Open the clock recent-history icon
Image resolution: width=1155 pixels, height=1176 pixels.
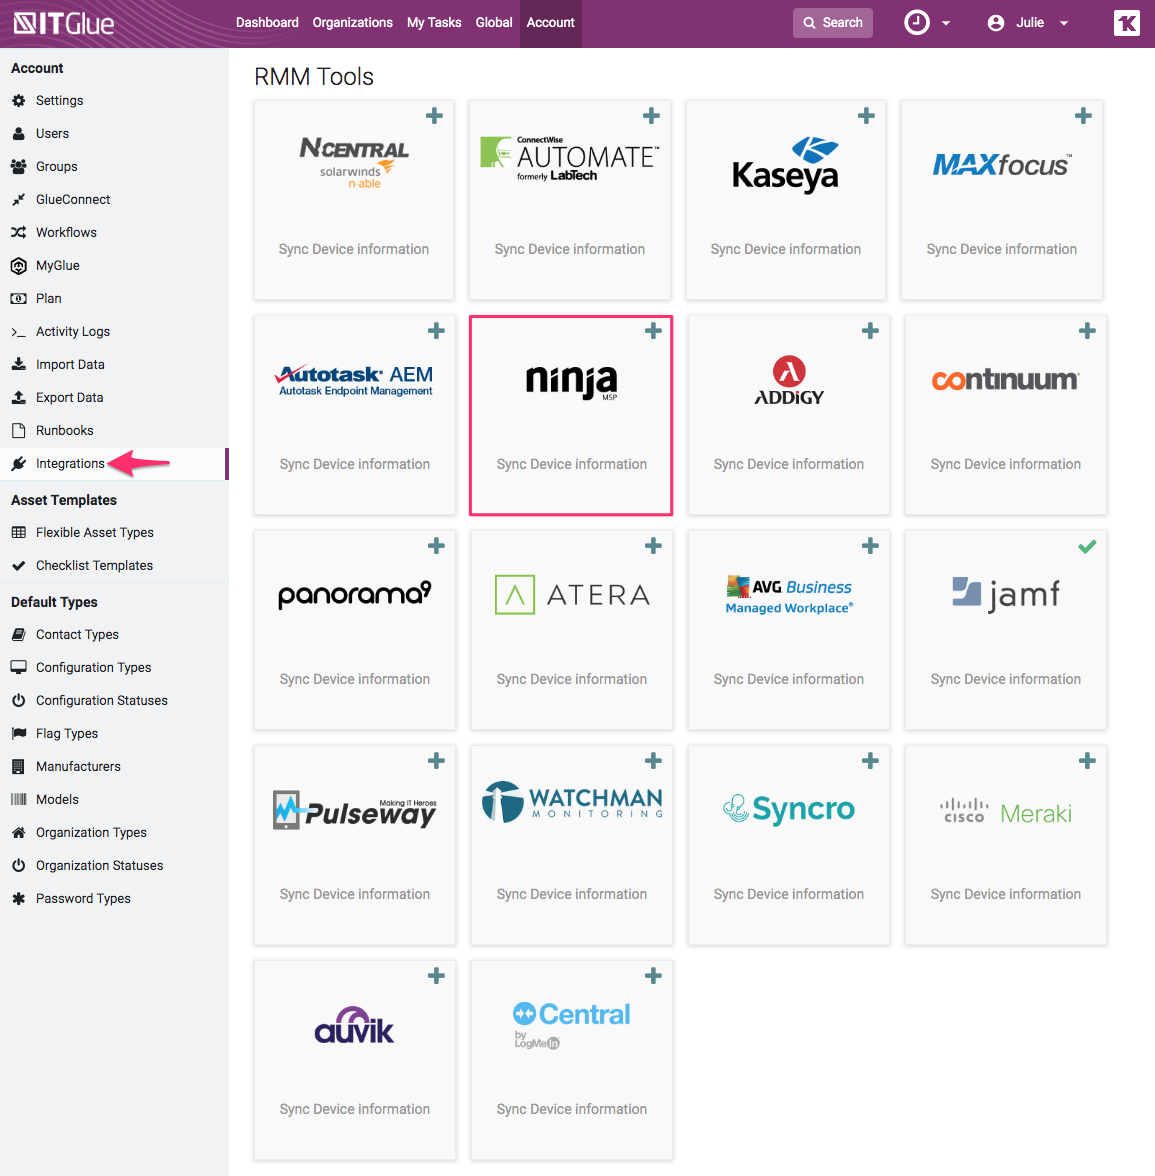(x=916, y=22)
